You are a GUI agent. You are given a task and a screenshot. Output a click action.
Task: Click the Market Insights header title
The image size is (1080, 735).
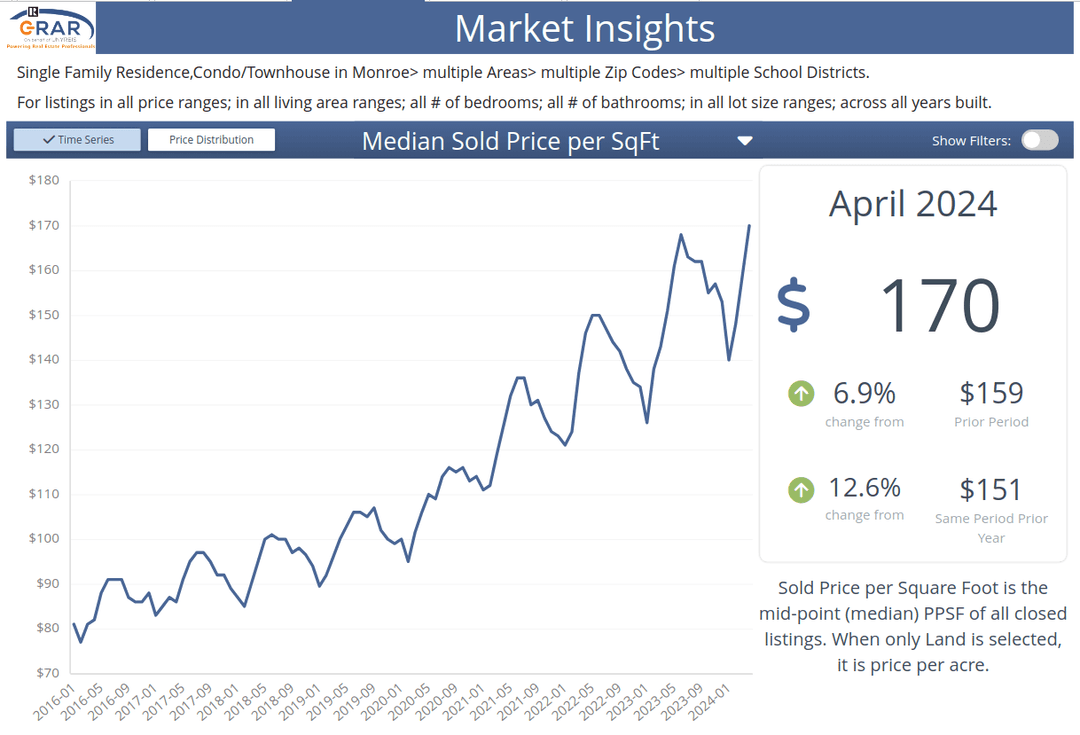coord(584,28)
